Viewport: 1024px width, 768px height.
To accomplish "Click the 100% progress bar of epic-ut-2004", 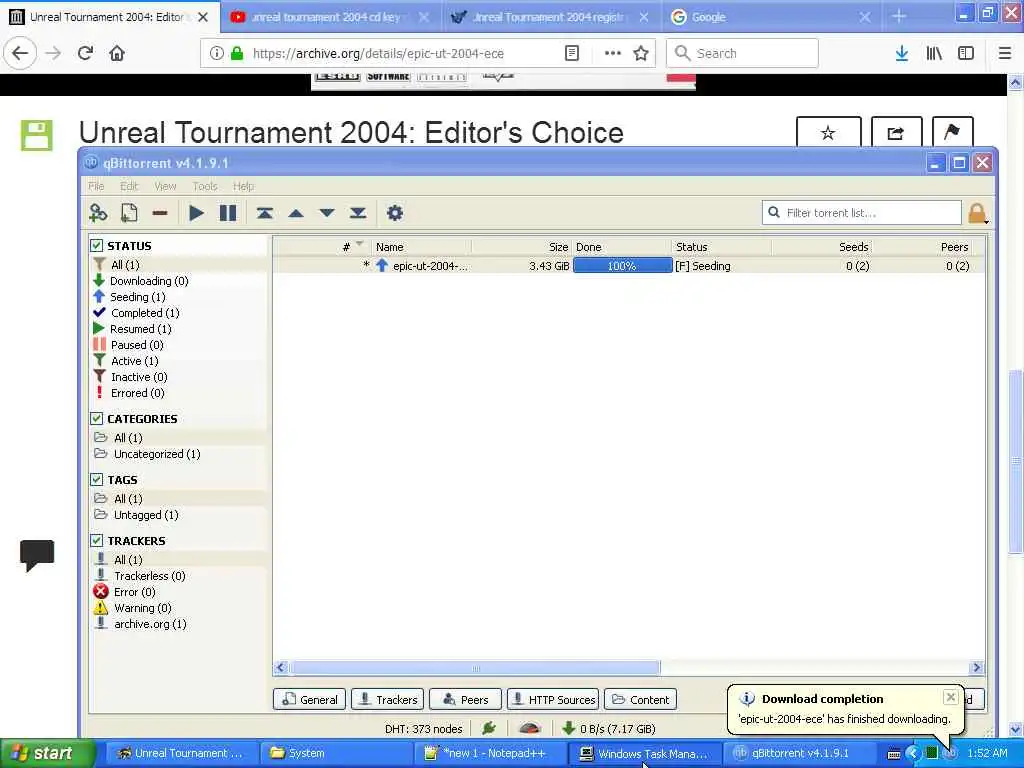I will pyautogui.click(x=622, y=266).
